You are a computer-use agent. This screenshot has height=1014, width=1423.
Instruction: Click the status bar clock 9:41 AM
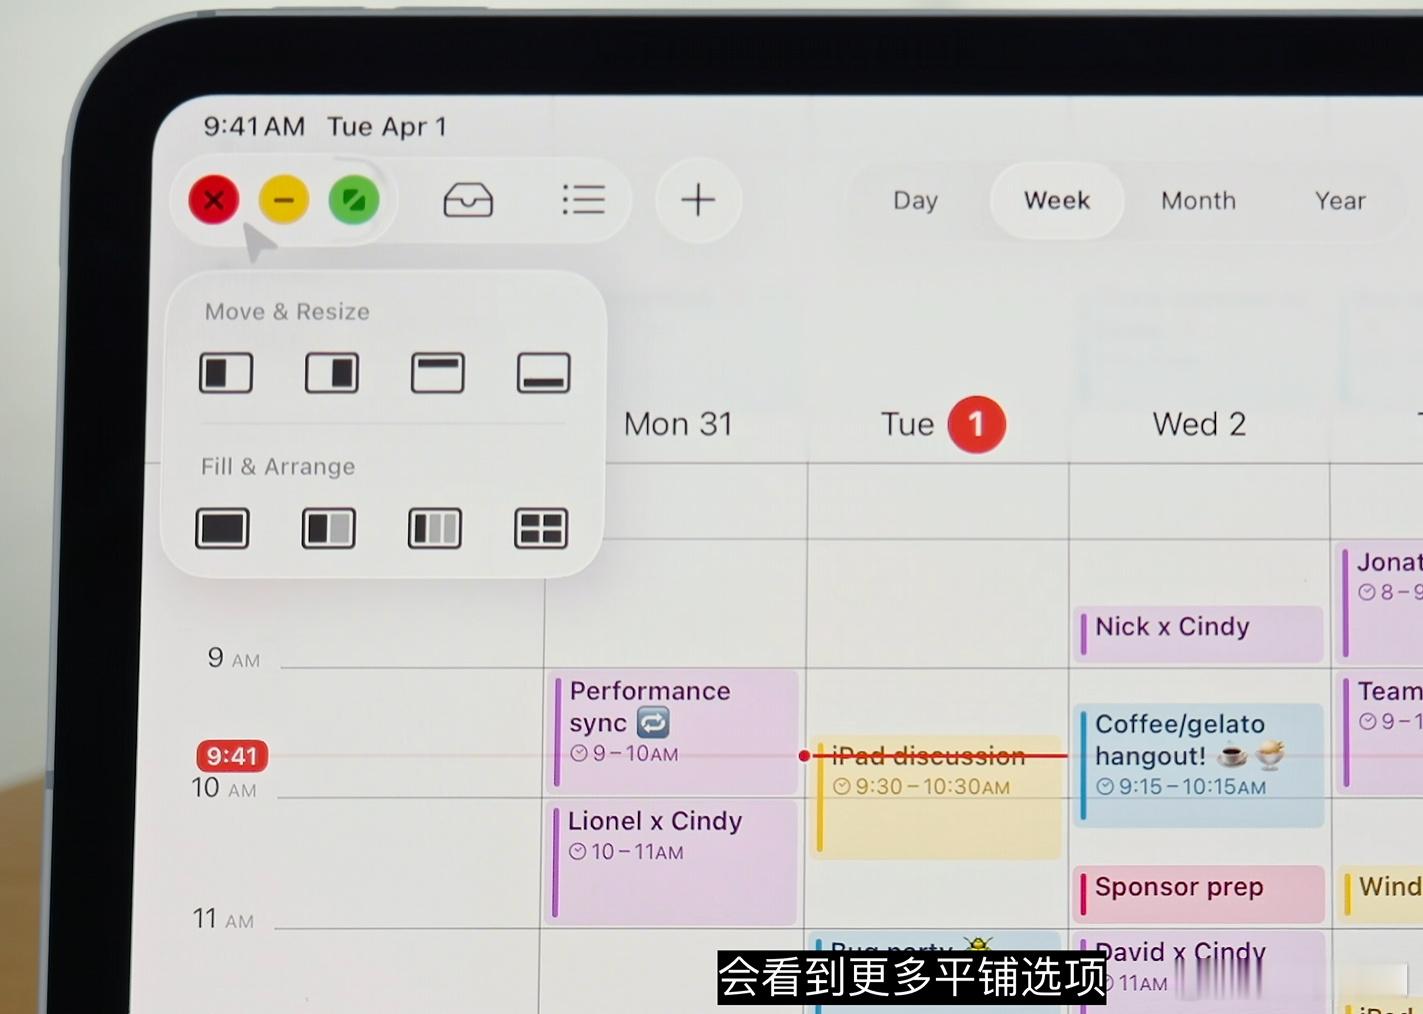point(254,126)
